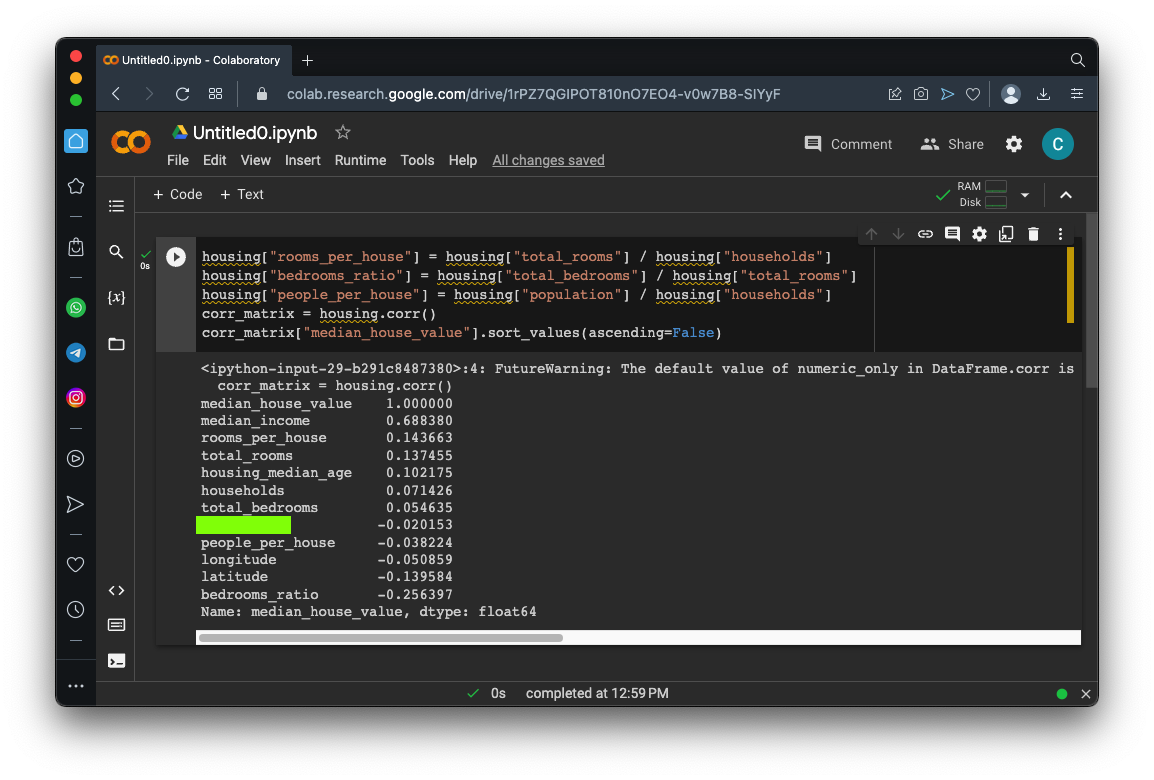
Task: Delete the current cell
Action: 1033,234
